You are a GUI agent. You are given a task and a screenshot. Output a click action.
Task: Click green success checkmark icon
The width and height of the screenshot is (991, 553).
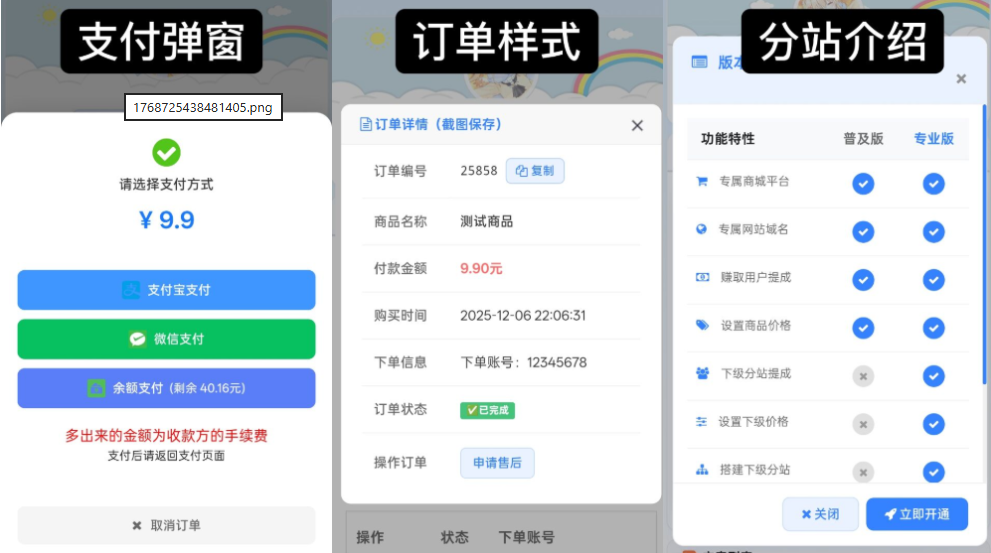coord(166,153)
